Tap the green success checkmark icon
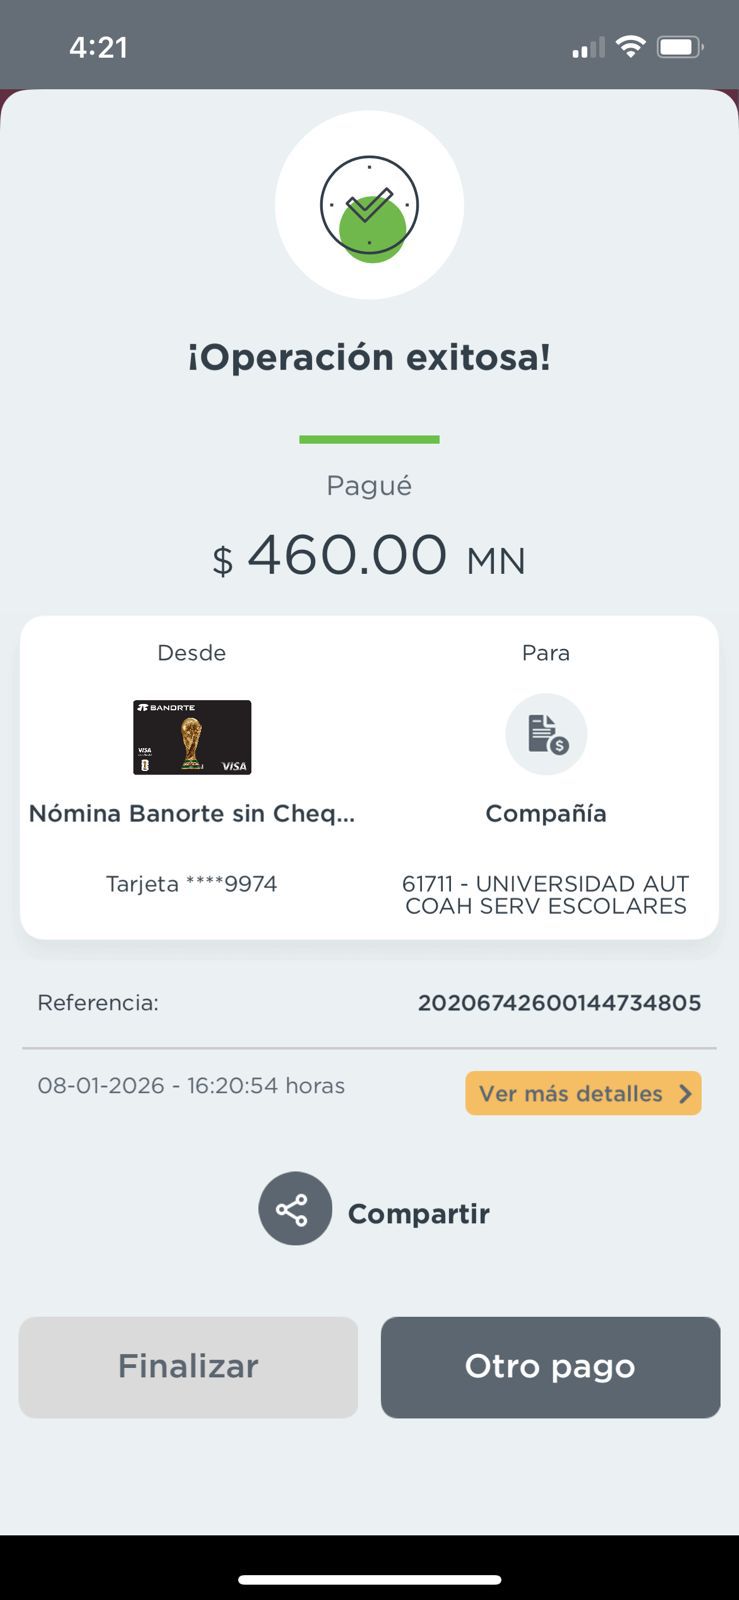 (x=369, y=207)
